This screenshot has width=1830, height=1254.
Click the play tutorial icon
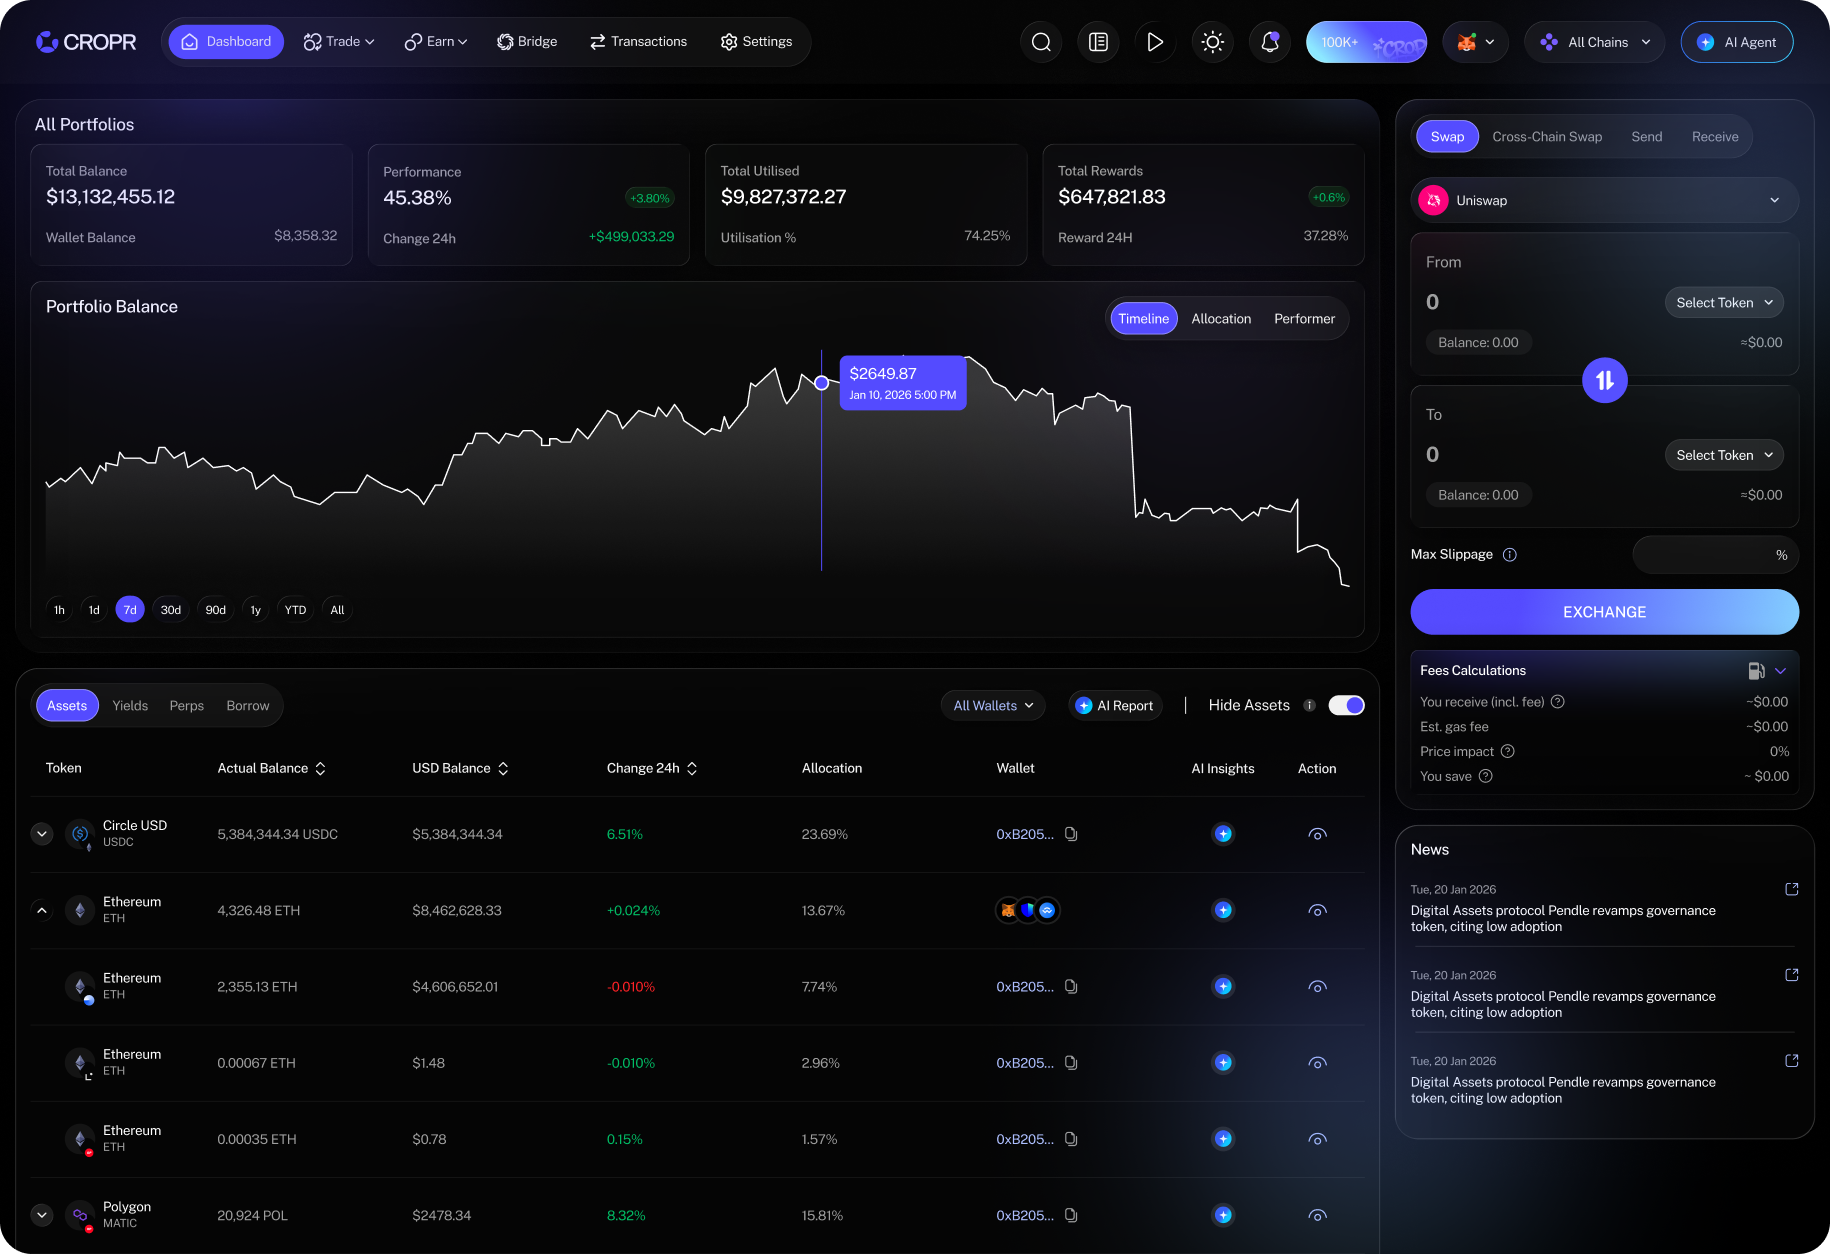coord(1155,42)
